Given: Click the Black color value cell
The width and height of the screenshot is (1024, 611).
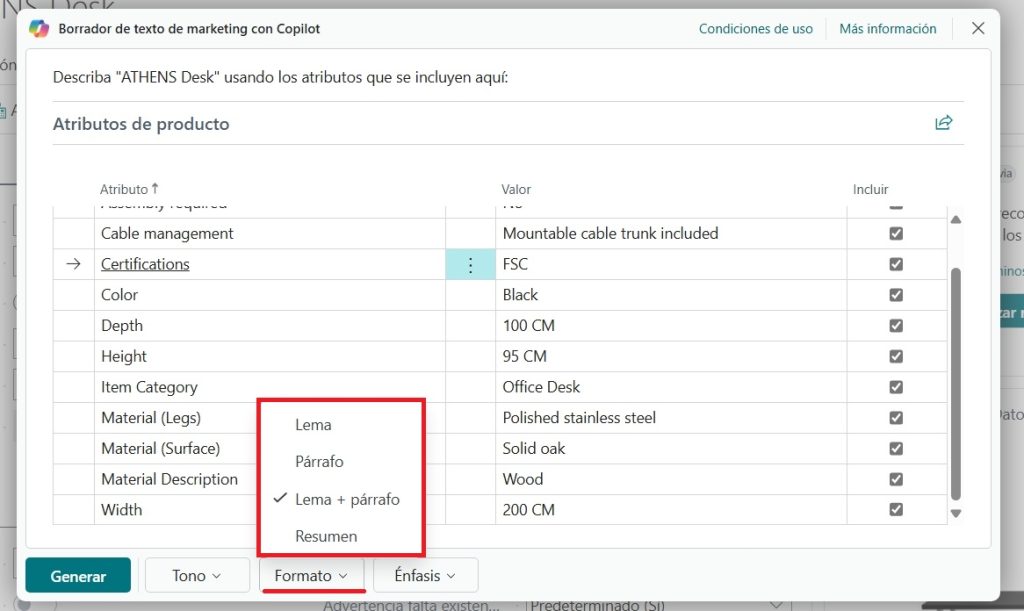Looking at the screenshot, I should point(671,295).
